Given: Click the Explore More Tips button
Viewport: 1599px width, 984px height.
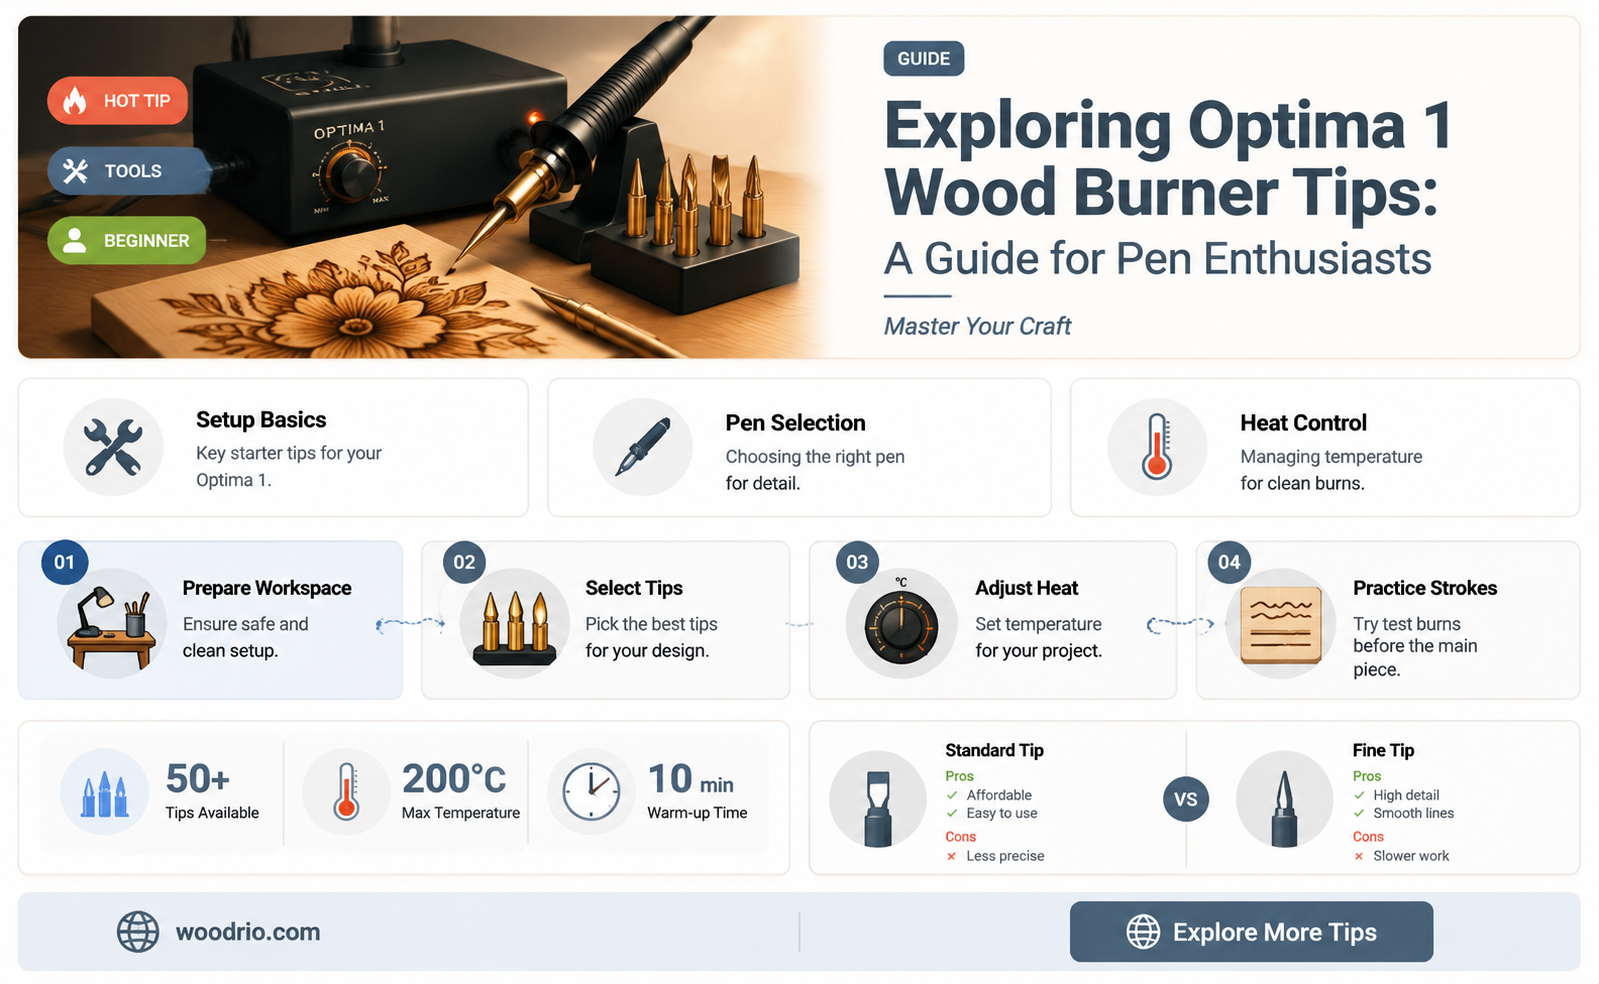Looking at the screenshot, I should (x=1251, y=932).
